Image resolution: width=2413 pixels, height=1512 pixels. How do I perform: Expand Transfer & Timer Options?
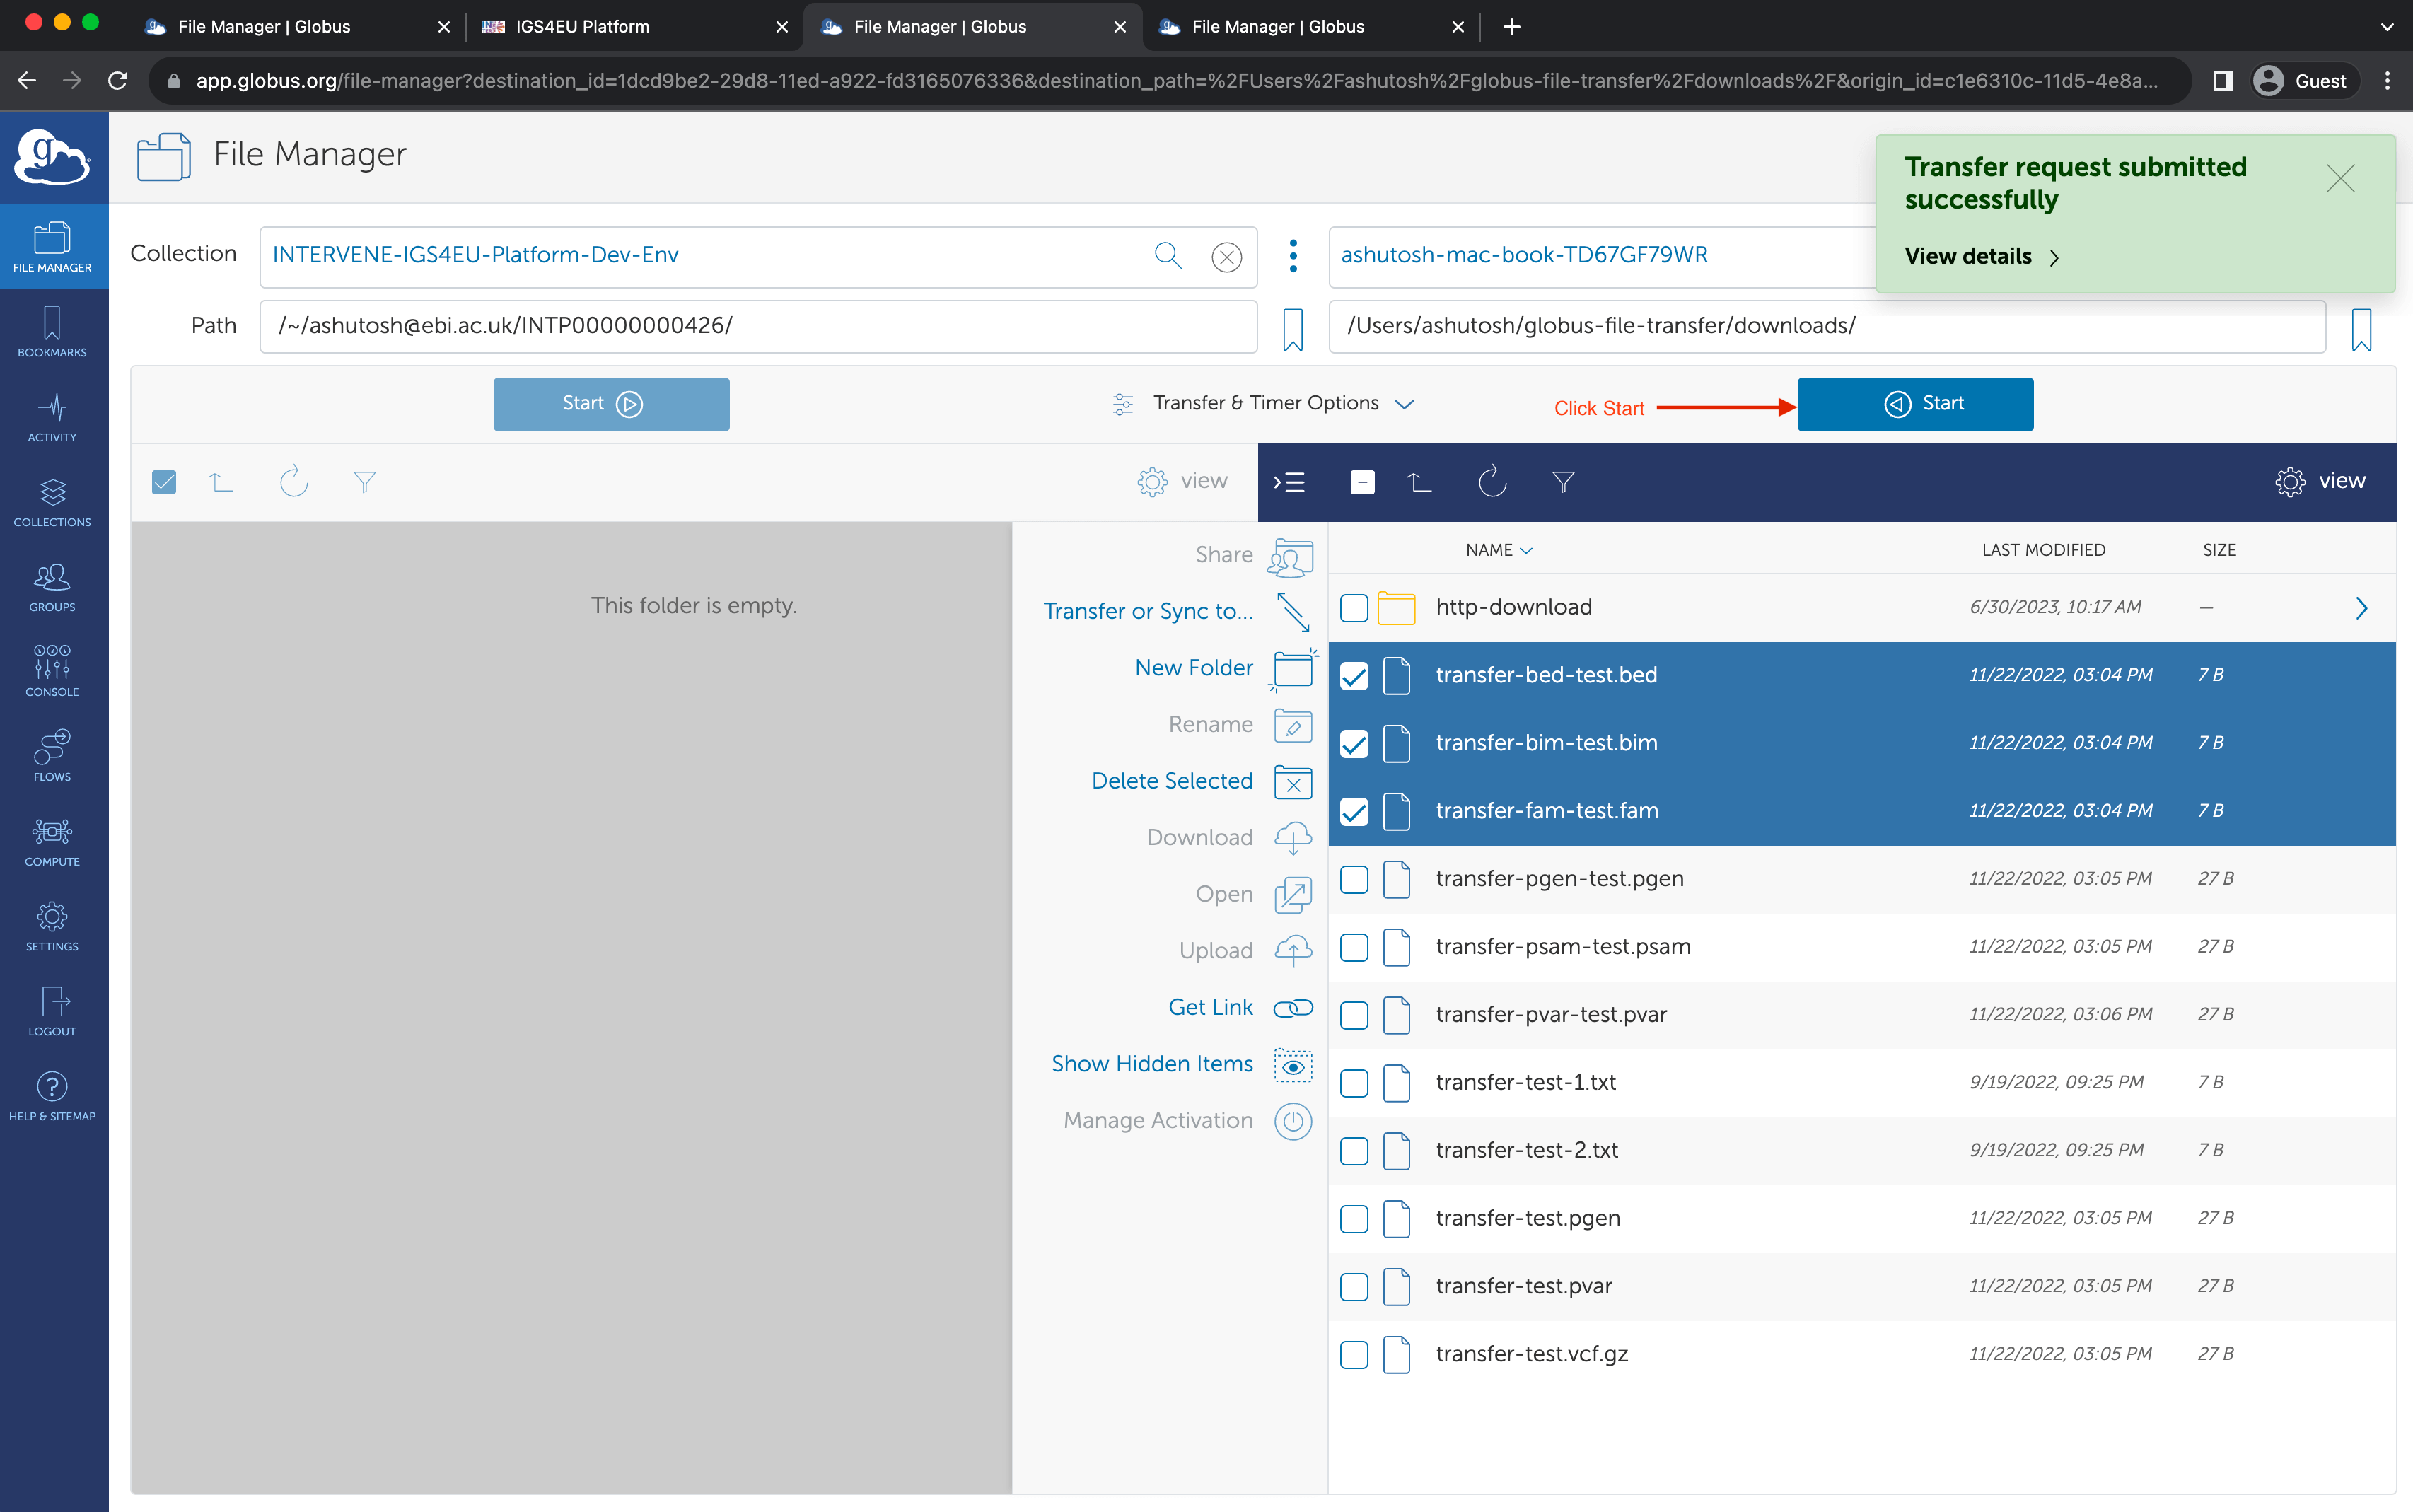[x=1265, y=403]
